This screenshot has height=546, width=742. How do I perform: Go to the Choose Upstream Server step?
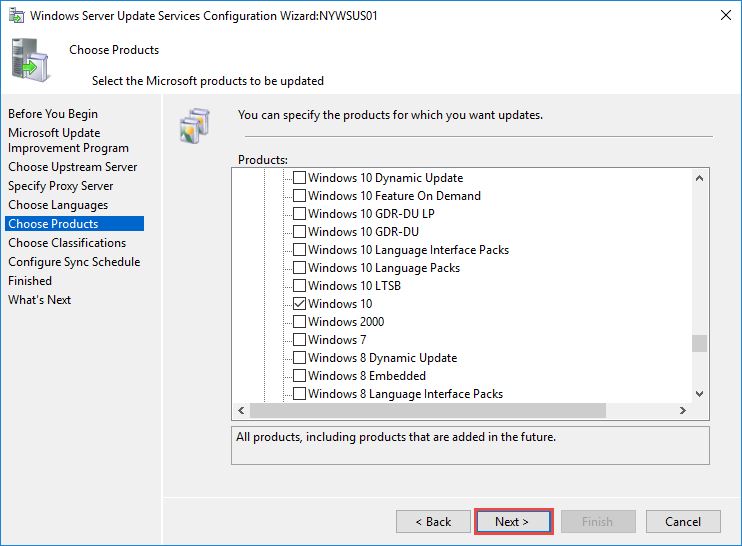click(x=72, y=167)
